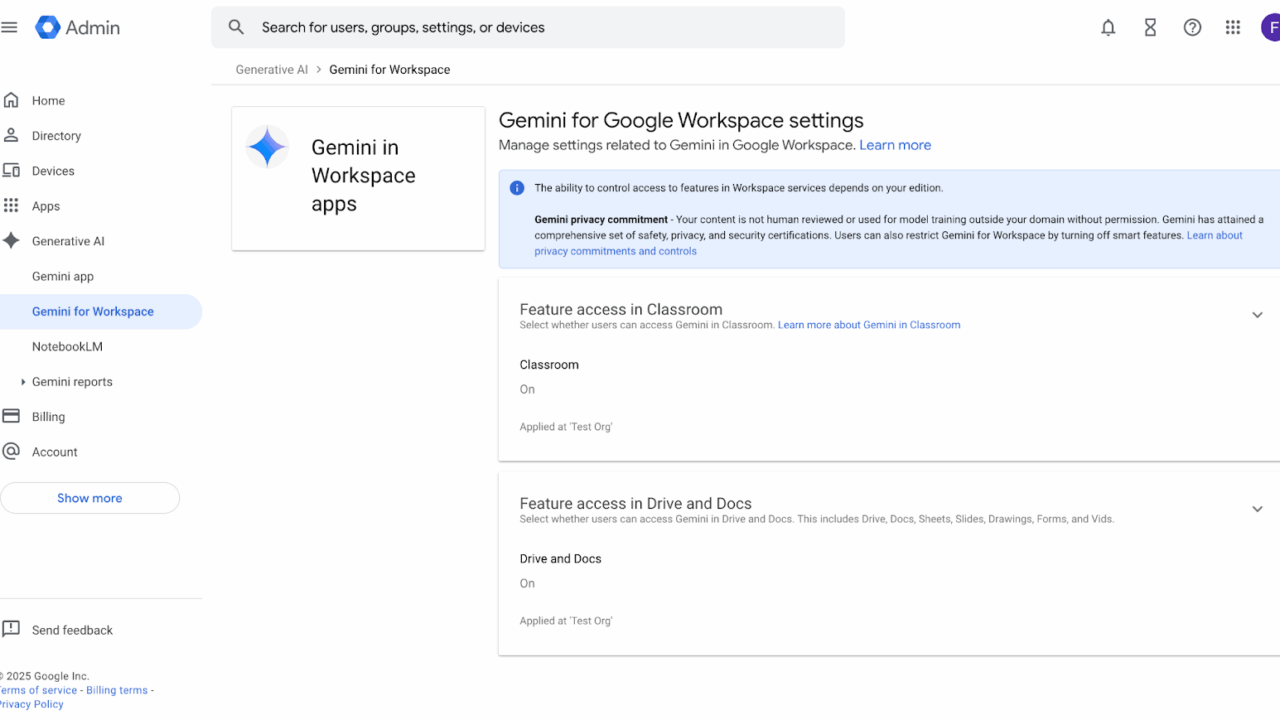
Task: Click Send feedback
Action: [72, 630]
